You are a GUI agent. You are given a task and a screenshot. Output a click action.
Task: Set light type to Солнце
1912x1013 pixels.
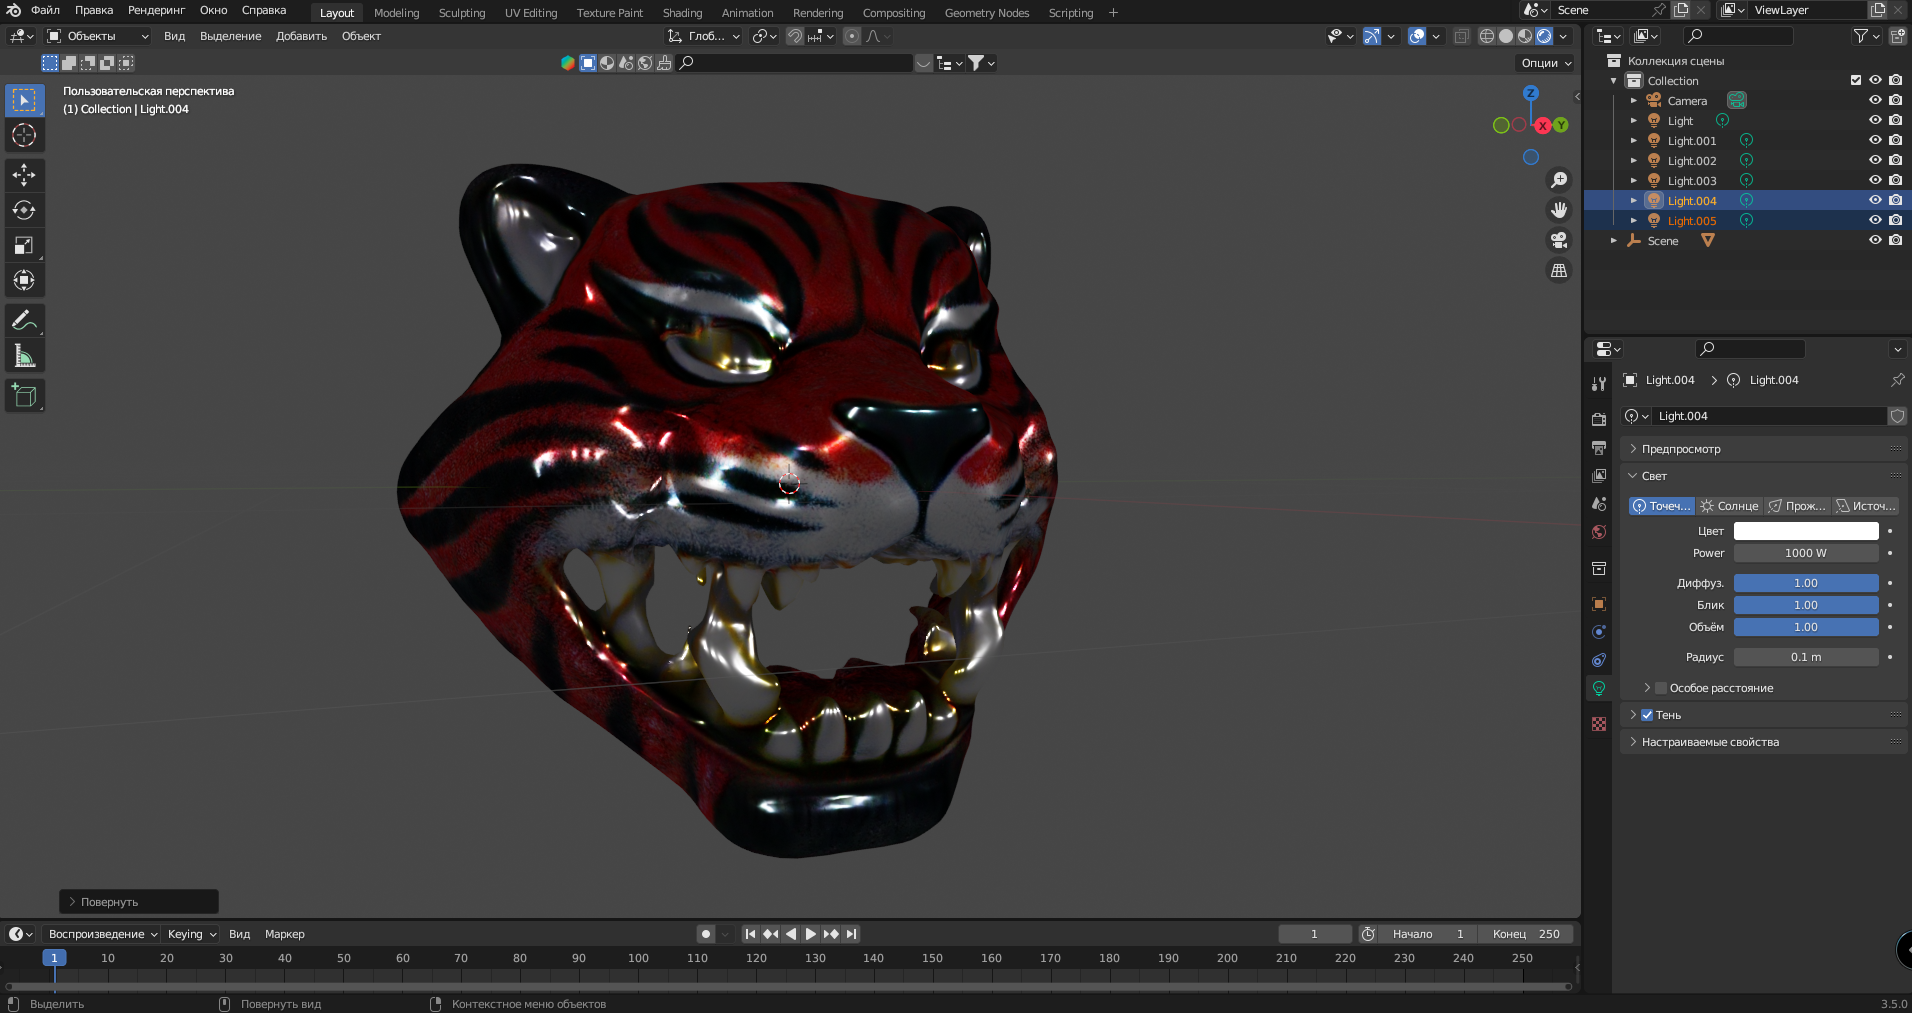pos(1730,506)
